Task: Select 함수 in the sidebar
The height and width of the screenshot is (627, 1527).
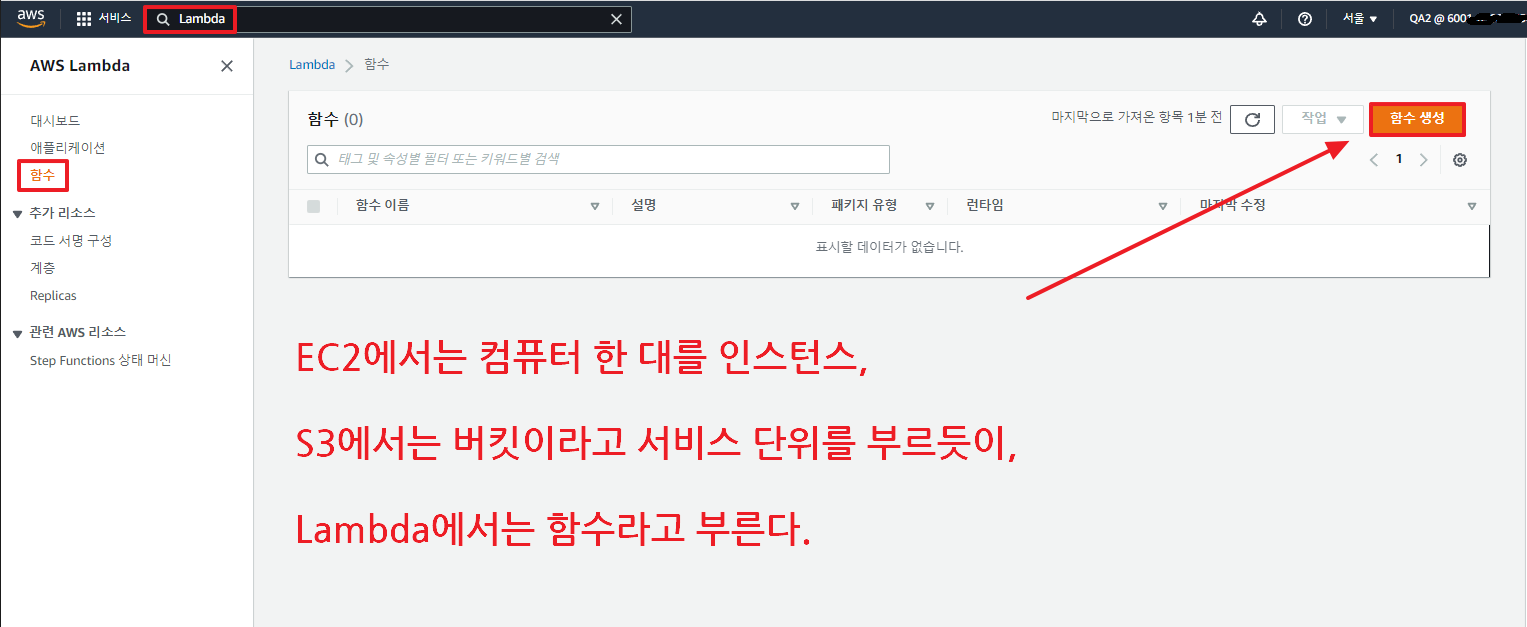Action: (x=43, y=175)
